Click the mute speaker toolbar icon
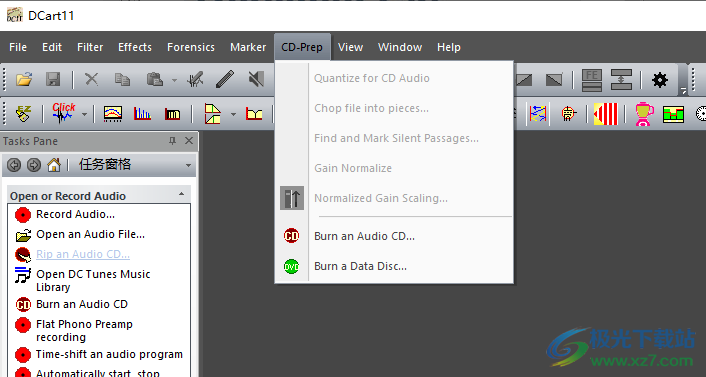The image size is (706, 377). click(x=256, y=80)
